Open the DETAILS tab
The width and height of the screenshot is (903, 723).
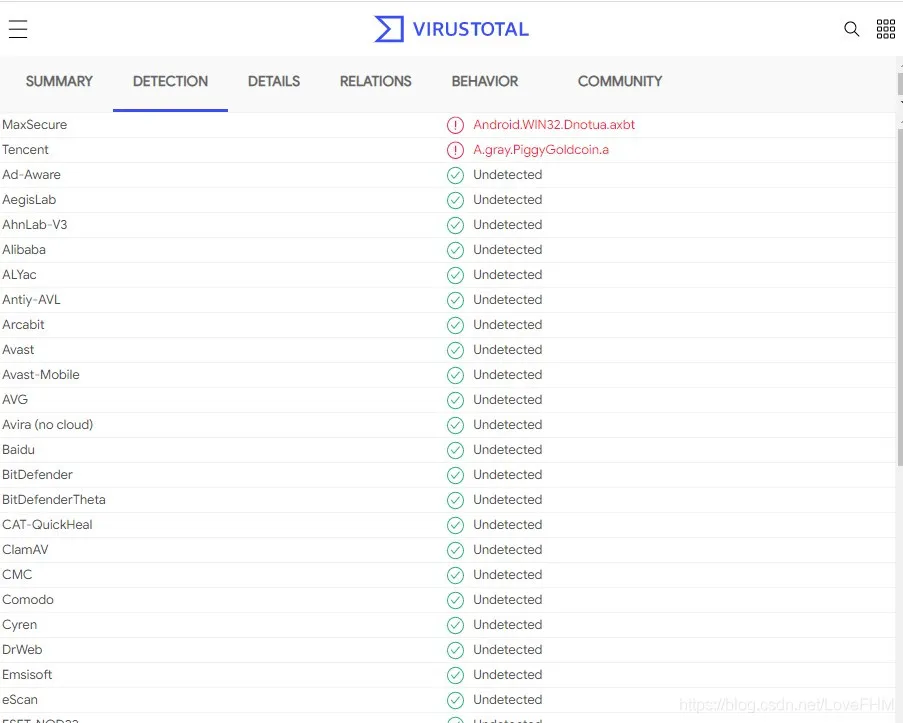(274, 81)
